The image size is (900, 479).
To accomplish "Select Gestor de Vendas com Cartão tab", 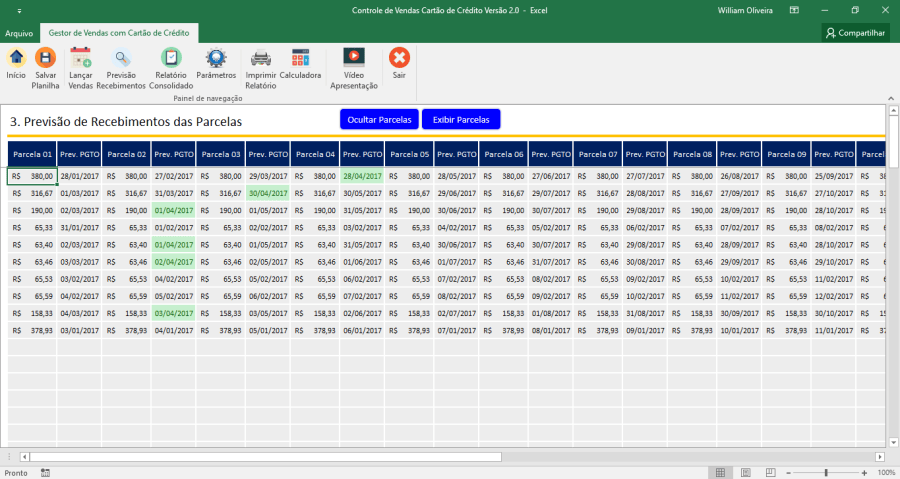I will coord(119,33).
